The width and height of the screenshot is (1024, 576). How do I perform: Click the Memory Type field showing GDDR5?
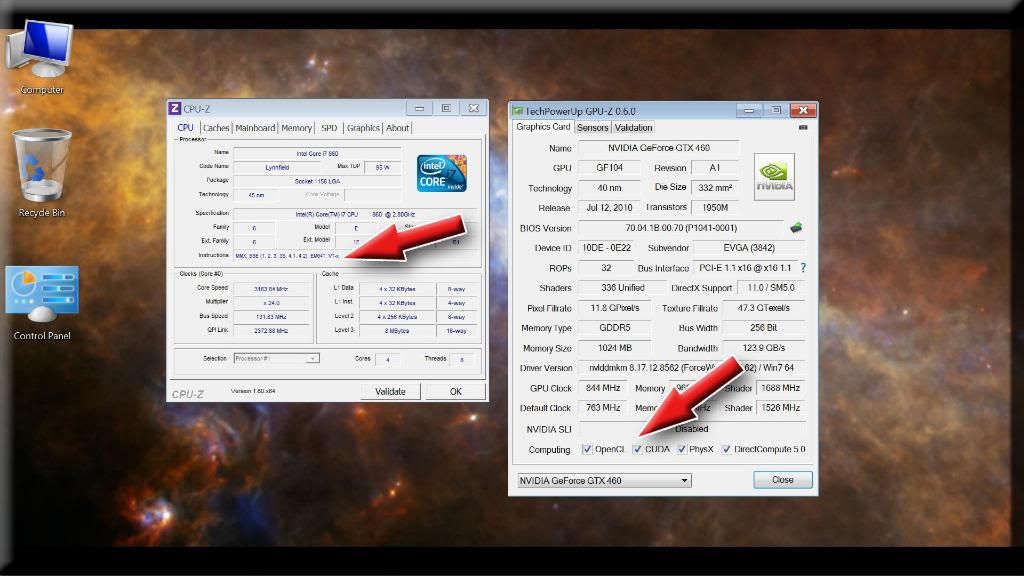pos(615,328)
